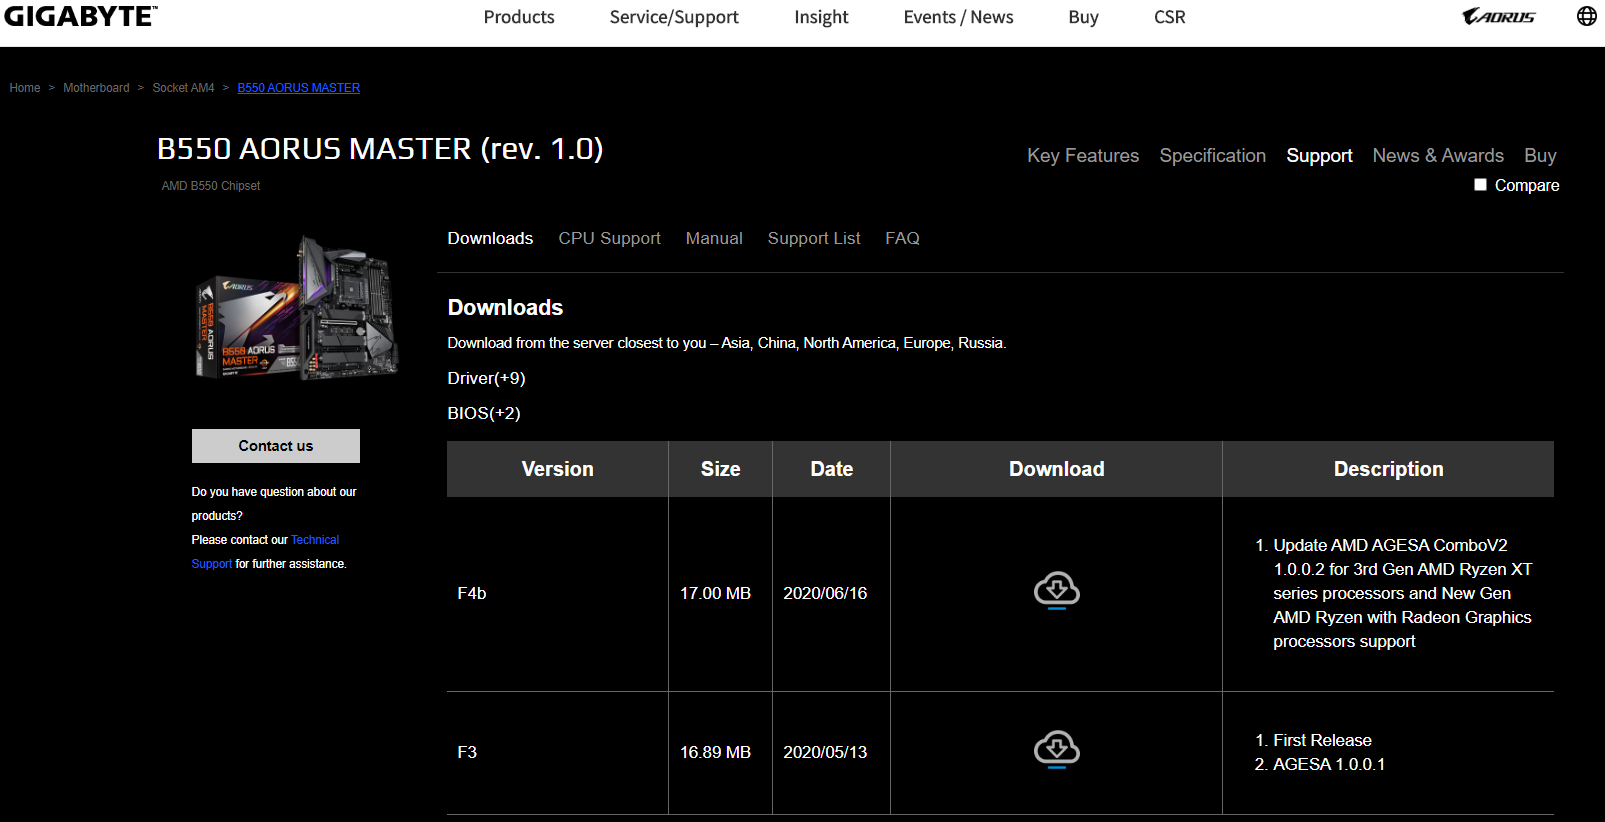1605x822 pixels.
Task: Go to Socket AM4 breadcrumb
Action: point(183,88)
